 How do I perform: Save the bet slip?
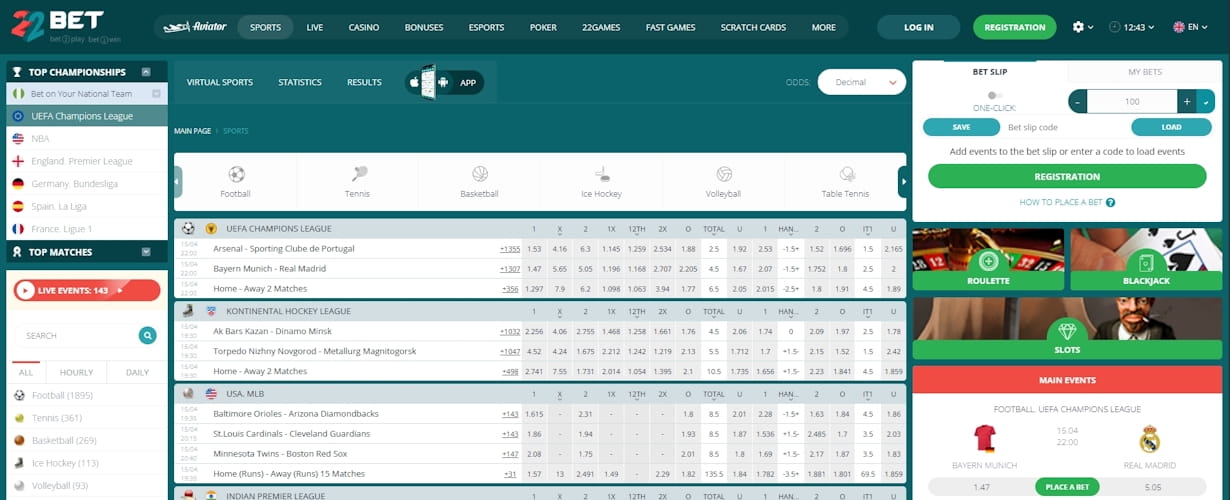(961, 127)
